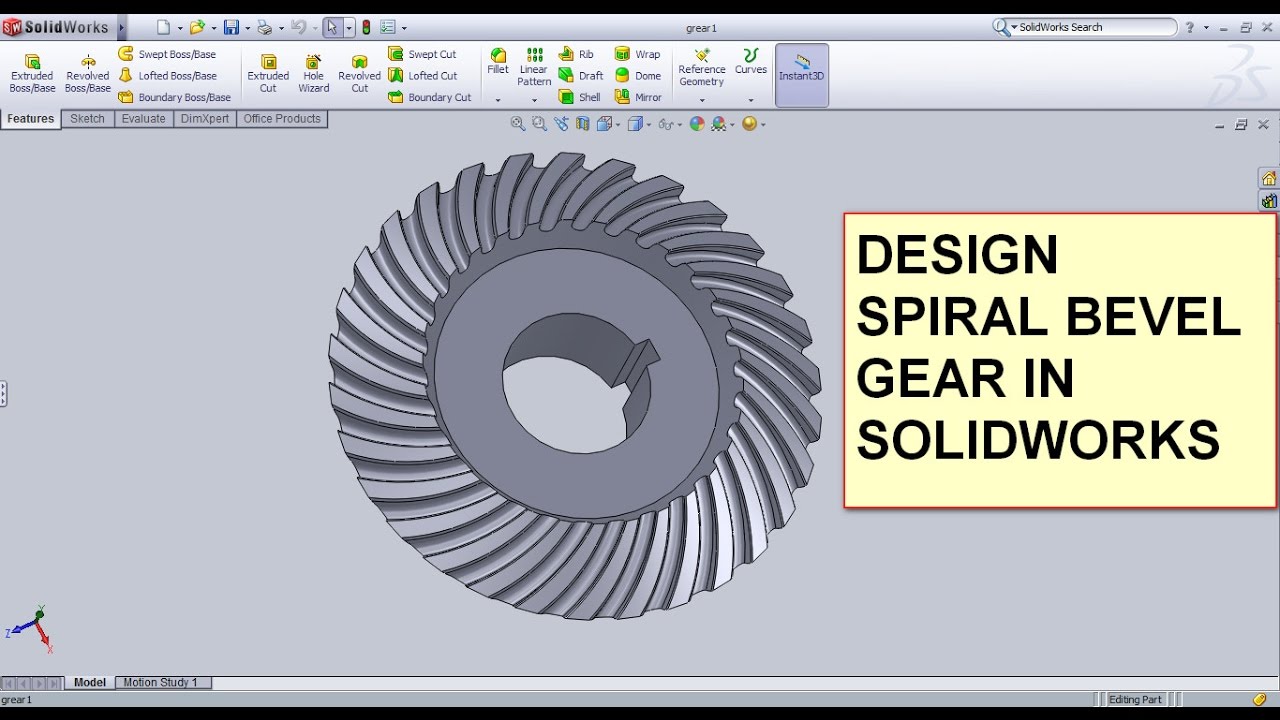Open the View Orientation icon
Viewport: 1280px width, 720px height.
(x=603, y=124)
